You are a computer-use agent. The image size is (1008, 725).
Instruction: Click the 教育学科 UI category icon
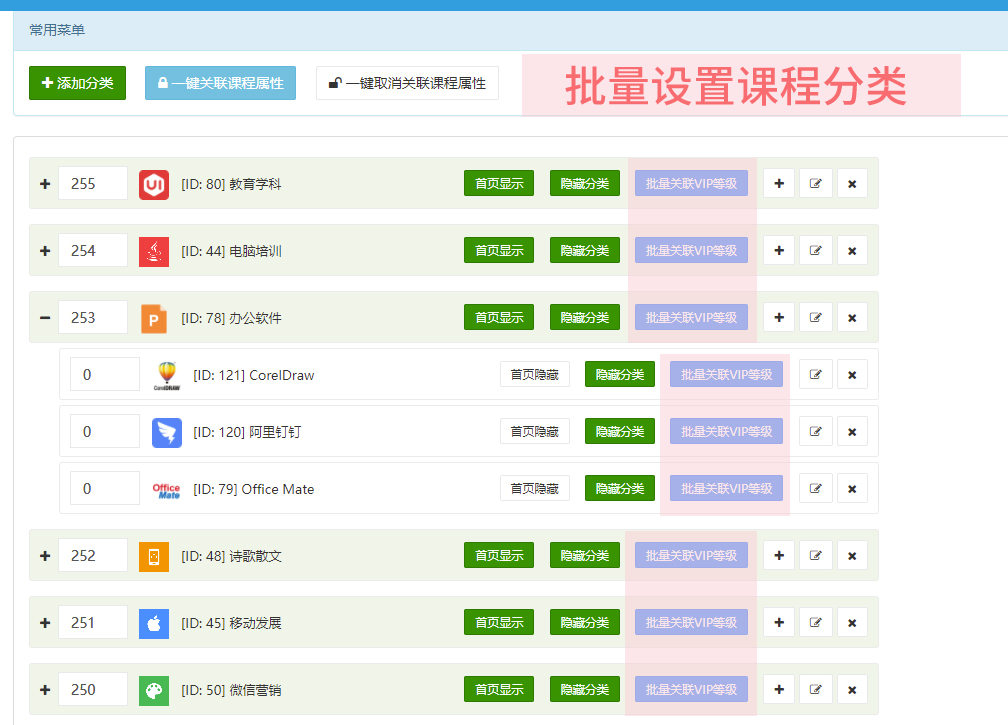pyautogui.click(x=154, y=184)
